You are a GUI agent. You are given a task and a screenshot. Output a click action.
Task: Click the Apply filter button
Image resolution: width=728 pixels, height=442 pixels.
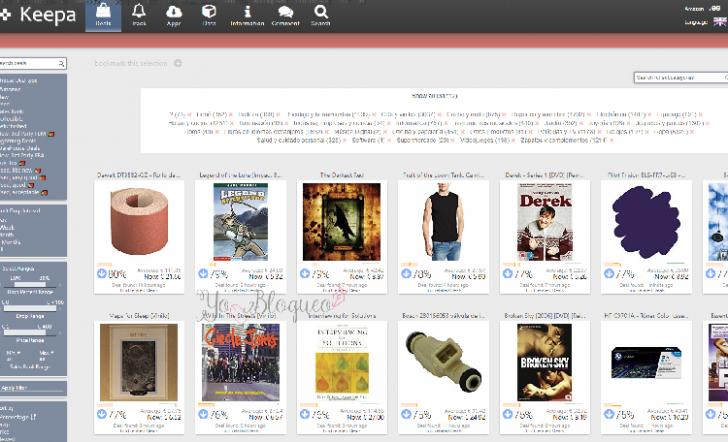33,388
